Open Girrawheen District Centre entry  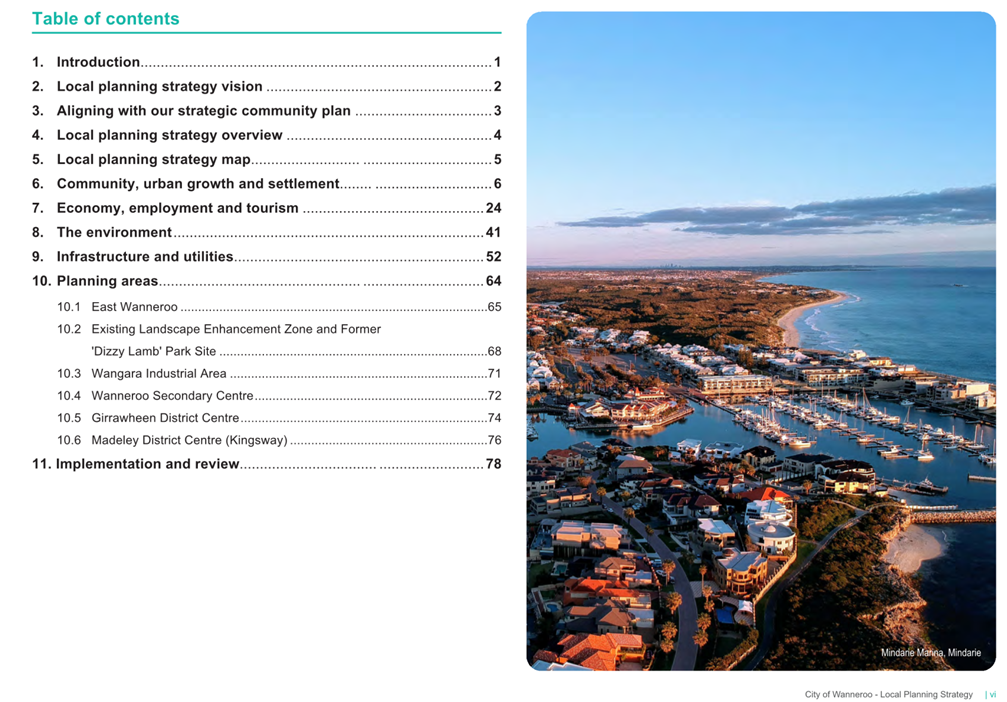click(x=279, y=418)
